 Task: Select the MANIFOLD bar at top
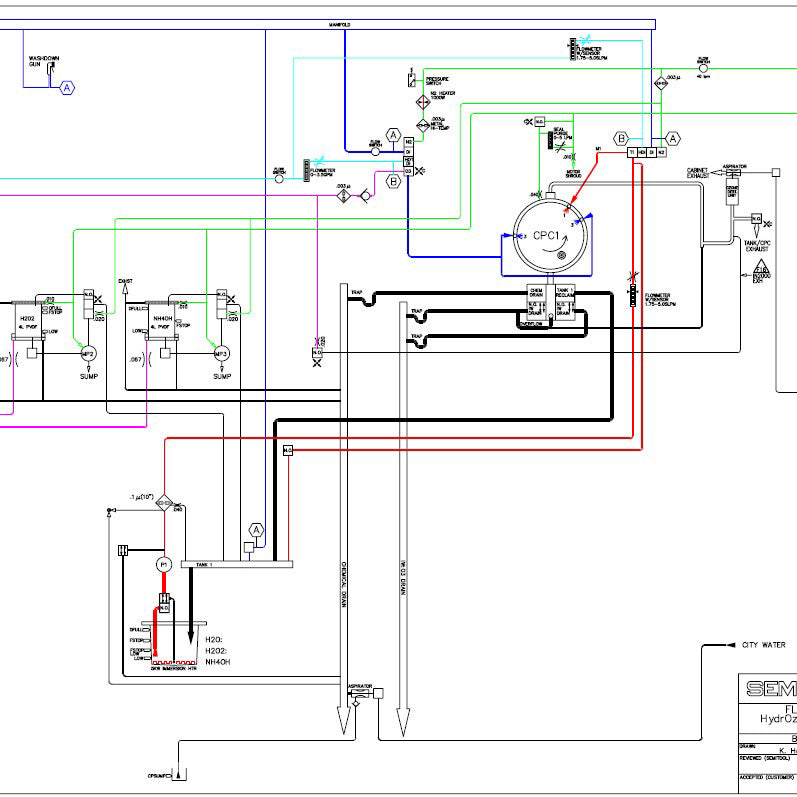tap(327, 24)
